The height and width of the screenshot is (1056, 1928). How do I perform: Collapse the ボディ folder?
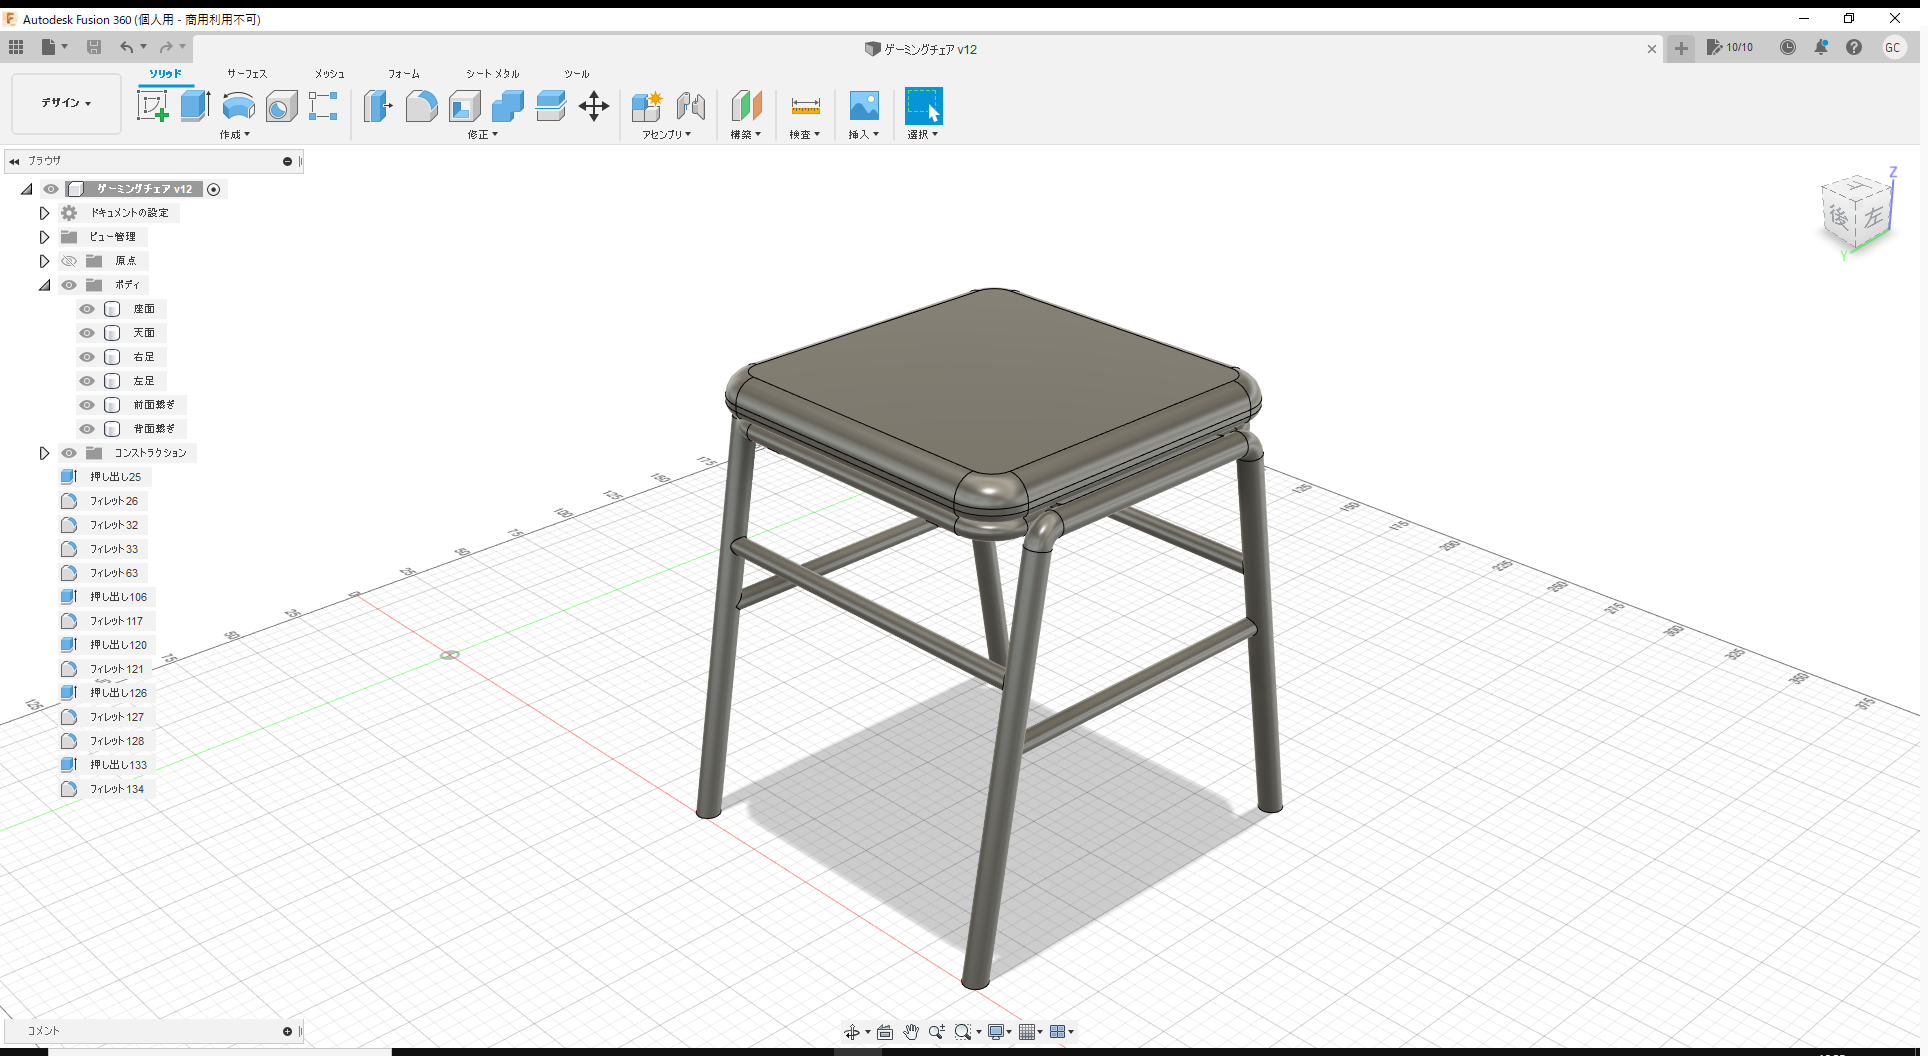pos(44,285)
